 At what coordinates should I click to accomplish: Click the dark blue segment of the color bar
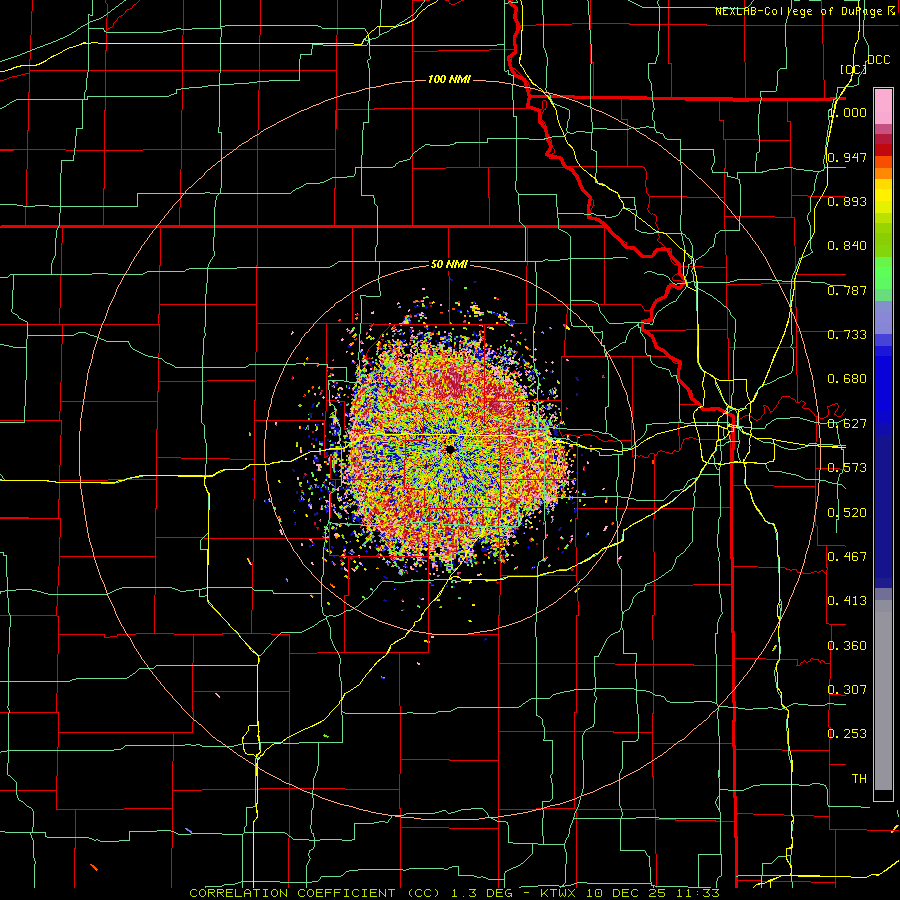tap(883, 505)
